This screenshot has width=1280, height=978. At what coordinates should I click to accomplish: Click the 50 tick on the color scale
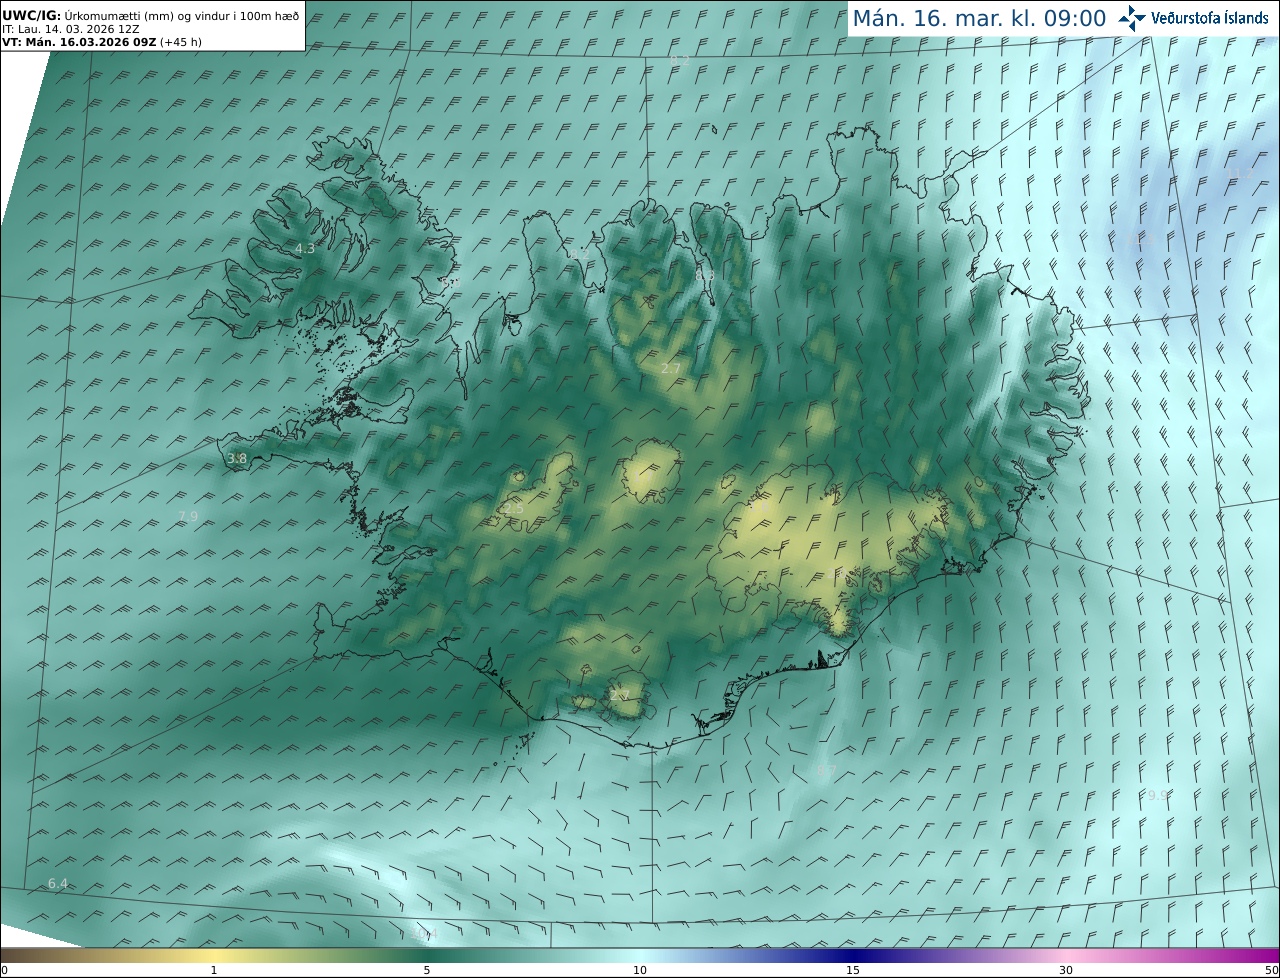(x=1272, y=970)
